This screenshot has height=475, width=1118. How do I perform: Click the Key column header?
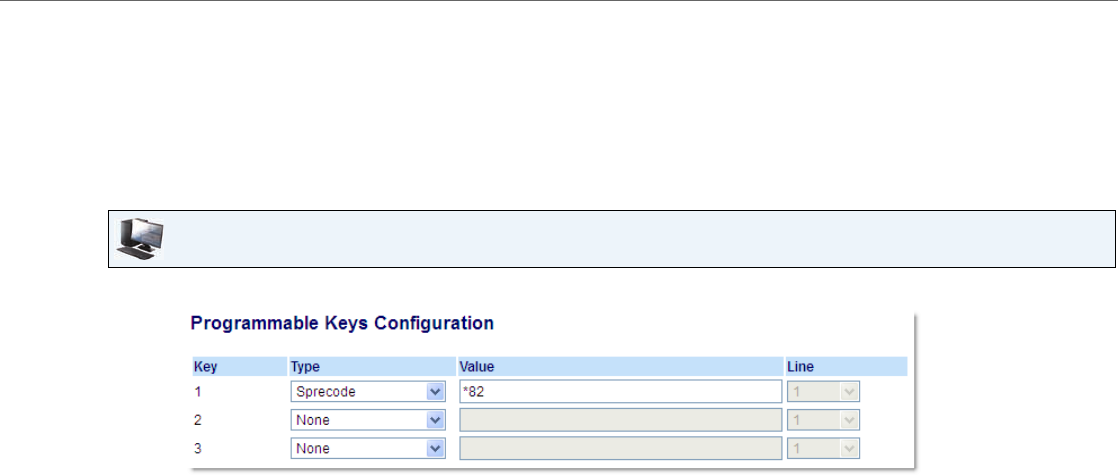(204, 368)
